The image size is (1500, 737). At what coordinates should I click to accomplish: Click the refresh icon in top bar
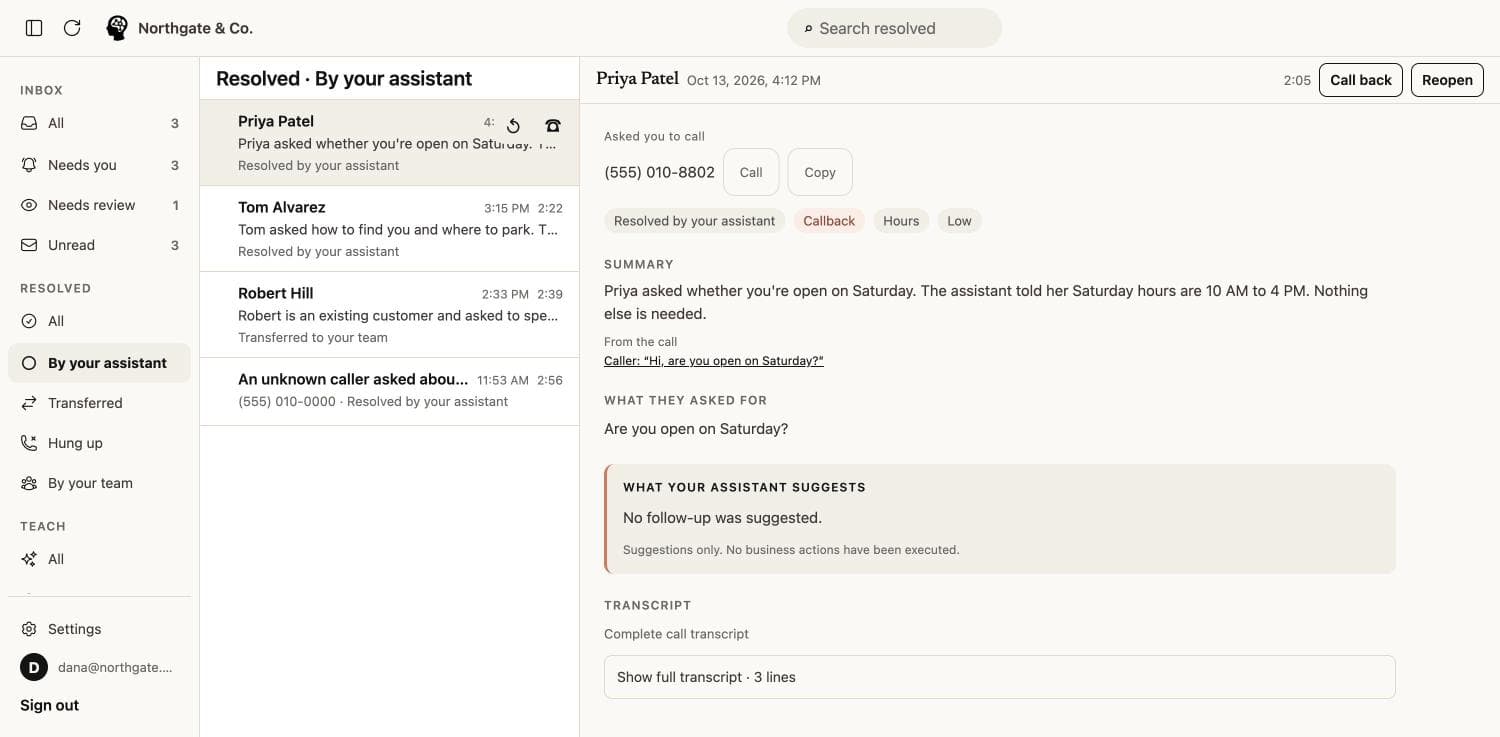(72, 28)
